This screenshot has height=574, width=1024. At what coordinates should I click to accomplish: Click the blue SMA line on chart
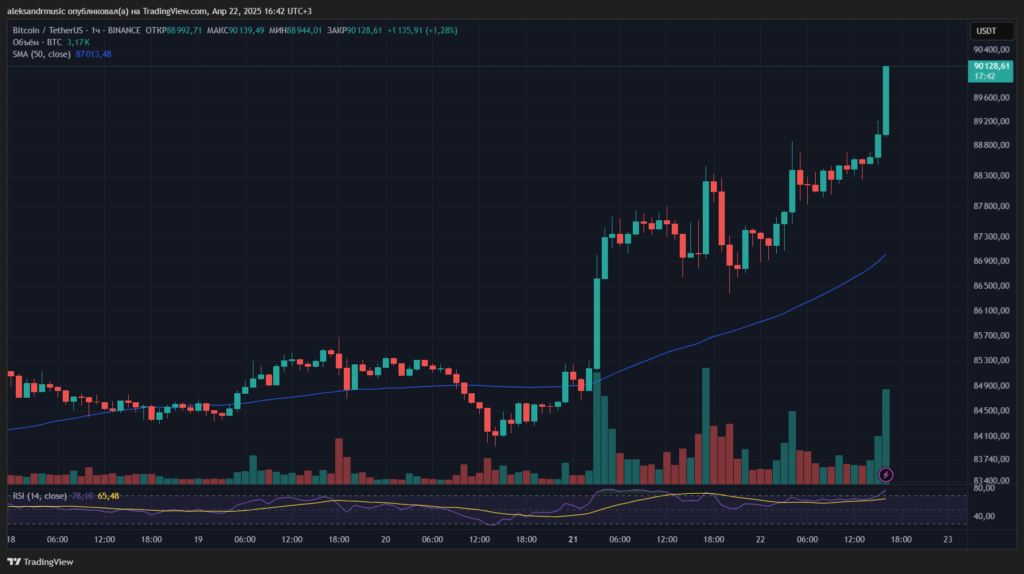point(700,341)
